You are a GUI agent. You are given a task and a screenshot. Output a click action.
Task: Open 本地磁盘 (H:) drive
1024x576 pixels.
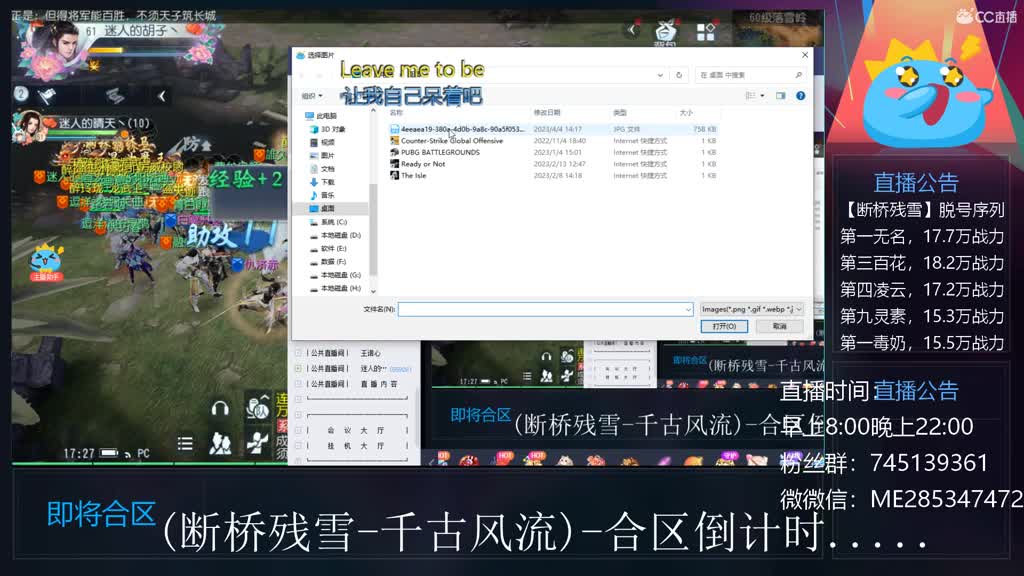click(x=335, y=288)
